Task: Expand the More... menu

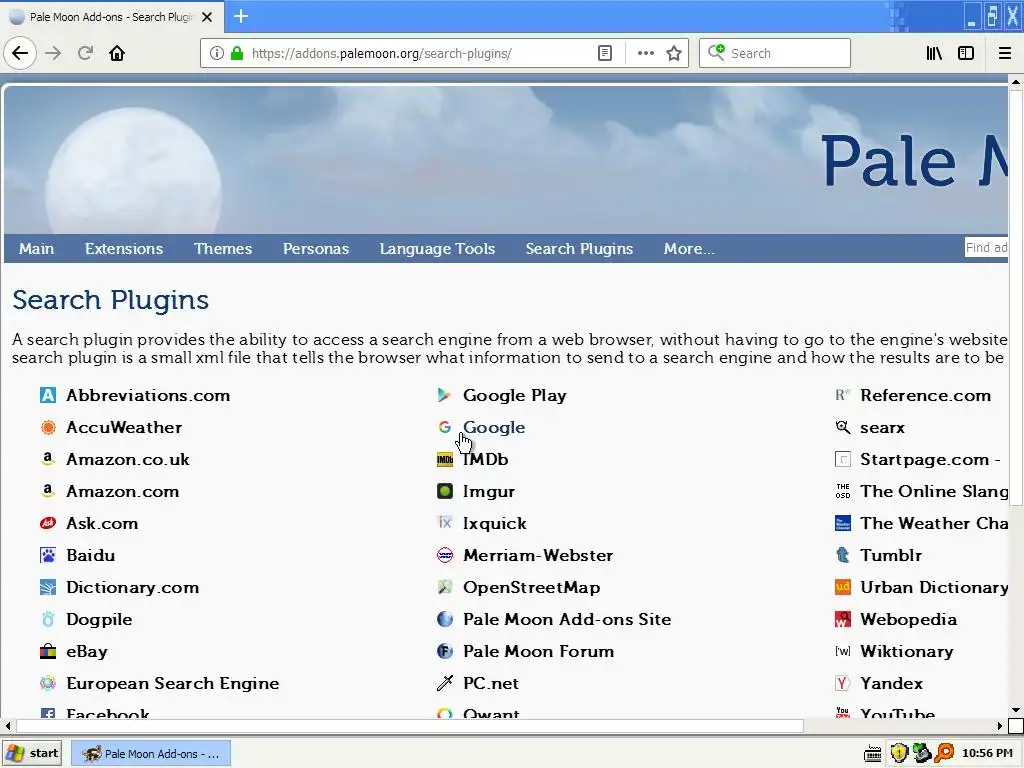Action: 689,249
